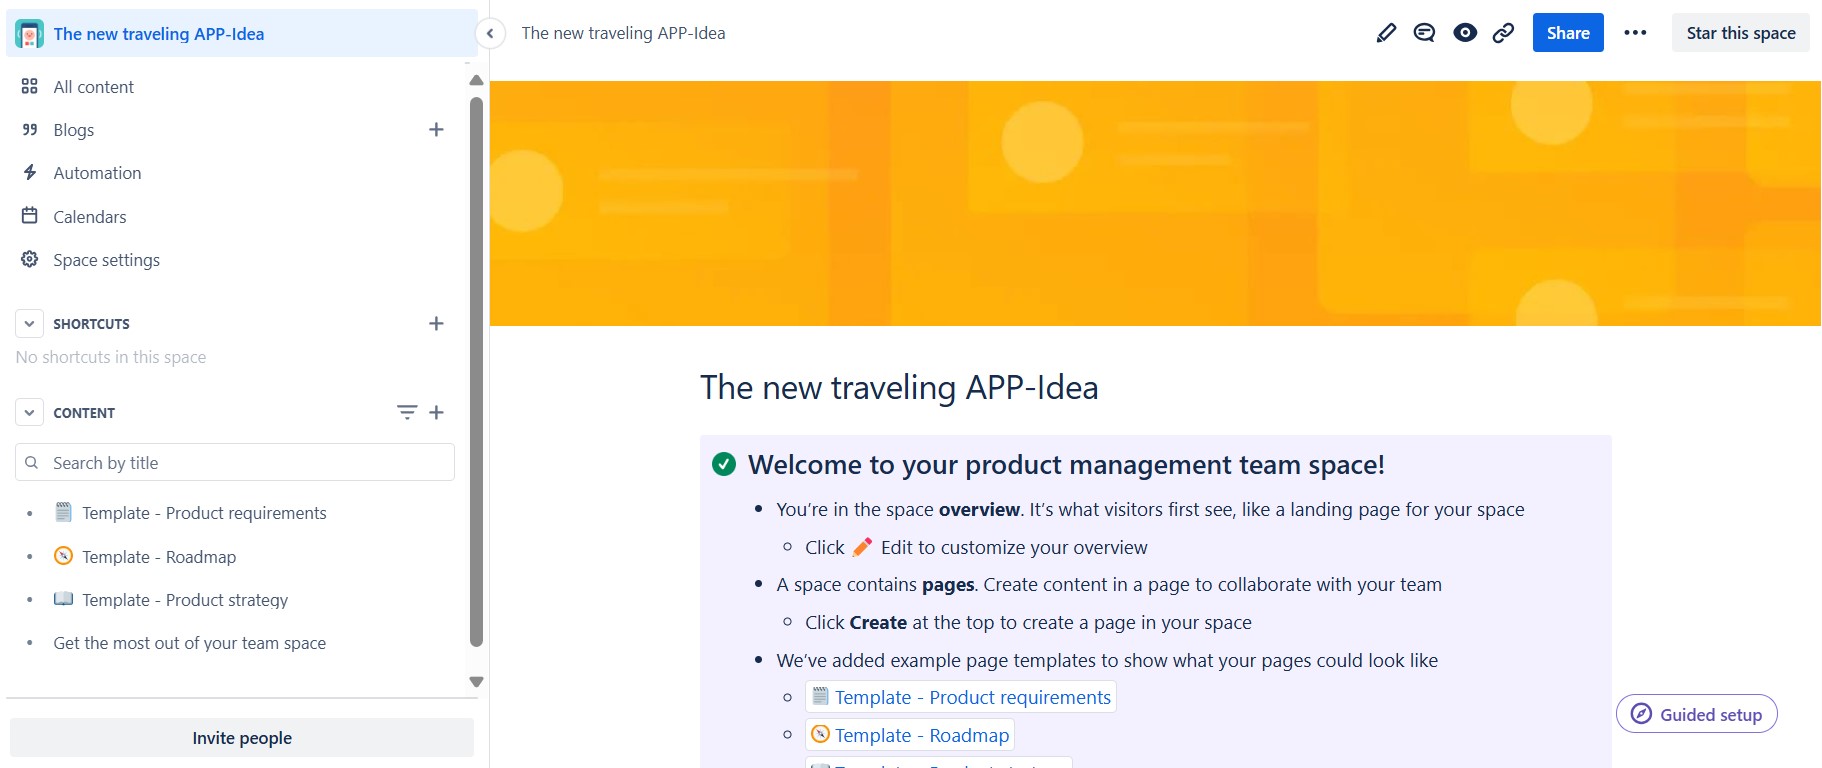Create new content with the plus icon
Screen dimensions: 1822x768
[436, 412]
